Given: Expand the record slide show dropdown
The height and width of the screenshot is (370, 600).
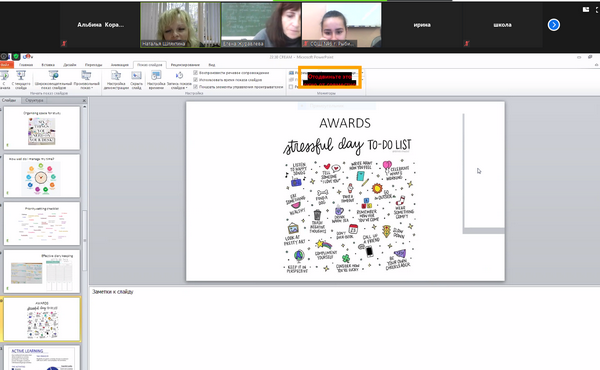Looking at the screenshot, I should 179,80.
